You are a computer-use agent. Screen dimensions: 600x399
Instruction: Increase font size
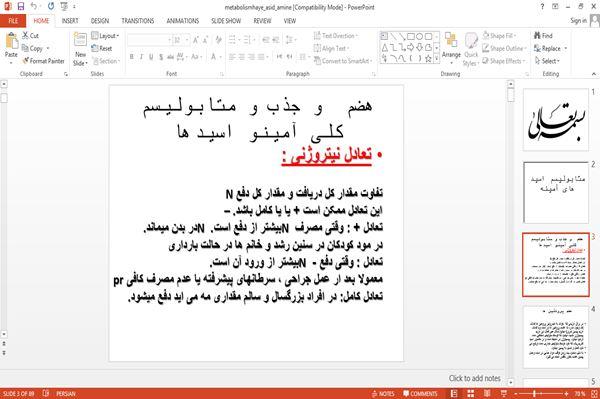pyautogui.click(x=196, y=40)
